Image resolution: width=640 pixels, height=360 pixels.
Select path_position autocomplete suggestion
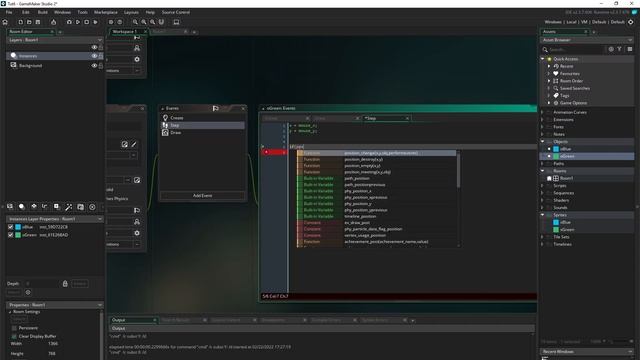[x=376, y=178]
